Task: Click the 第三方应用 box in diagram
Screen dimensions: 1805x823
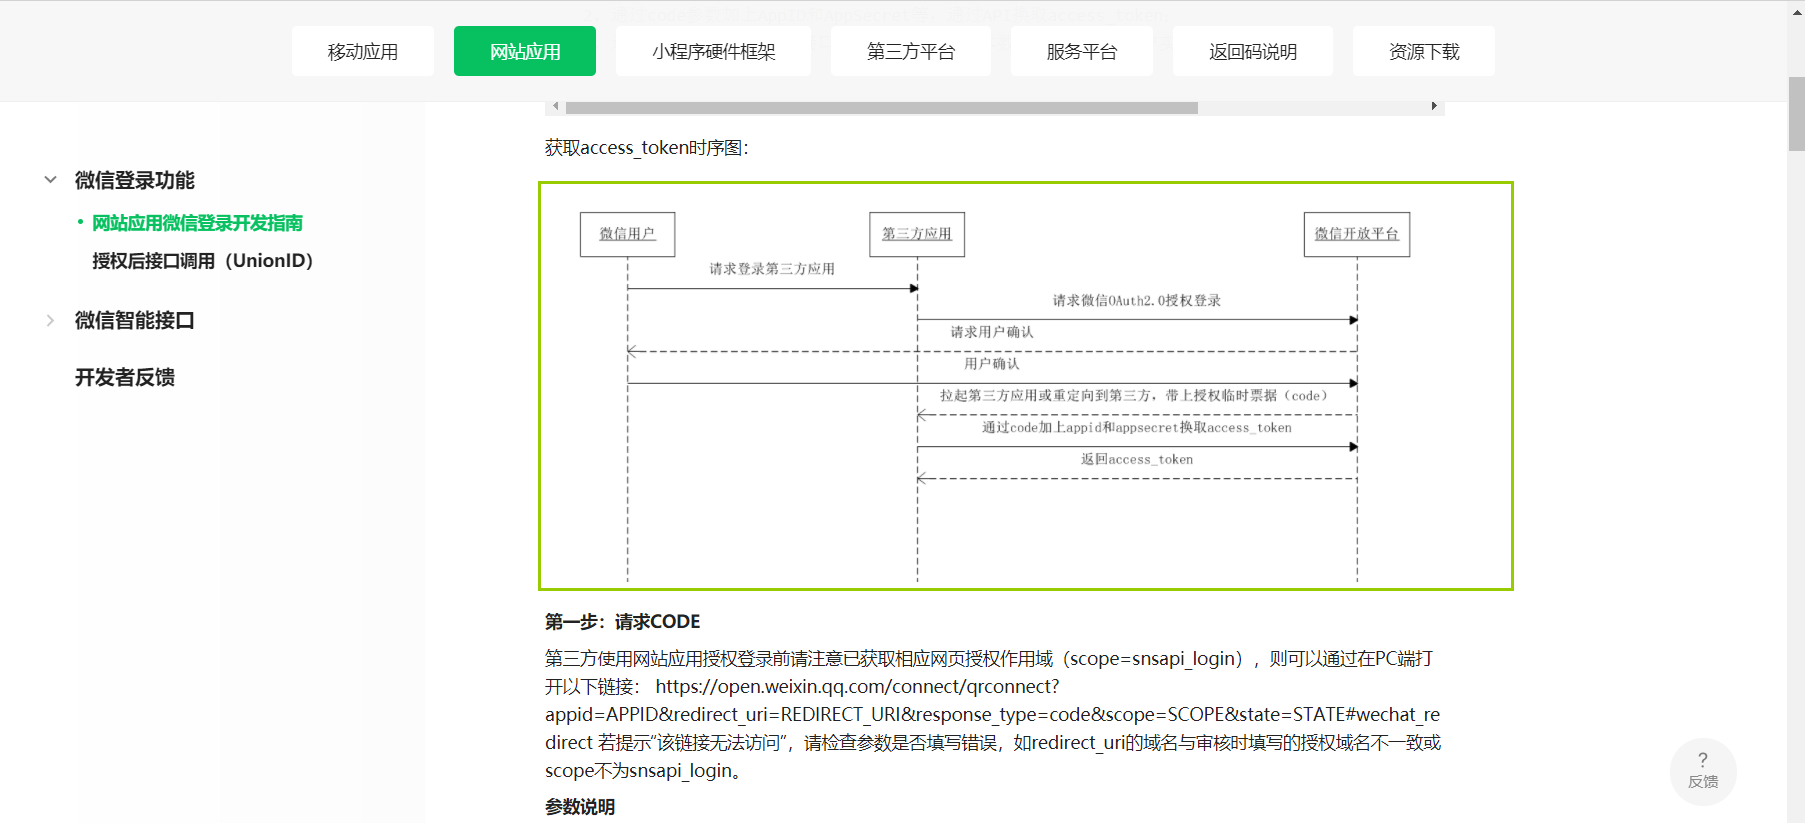Action: tap(917, 234)
